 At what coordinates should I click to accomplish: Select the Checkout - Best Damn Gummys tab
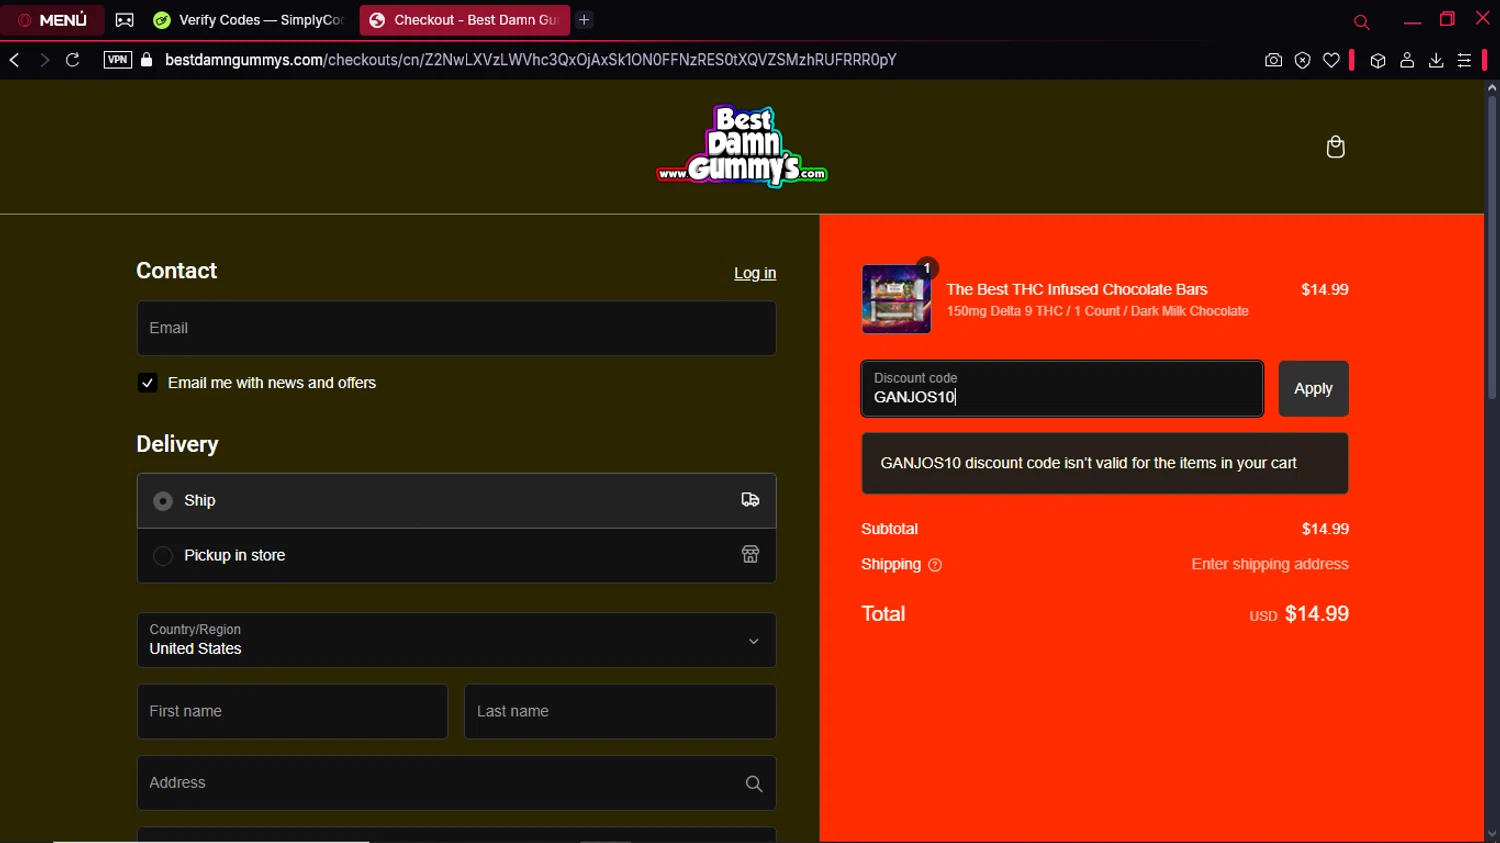[x=464, y=20]
